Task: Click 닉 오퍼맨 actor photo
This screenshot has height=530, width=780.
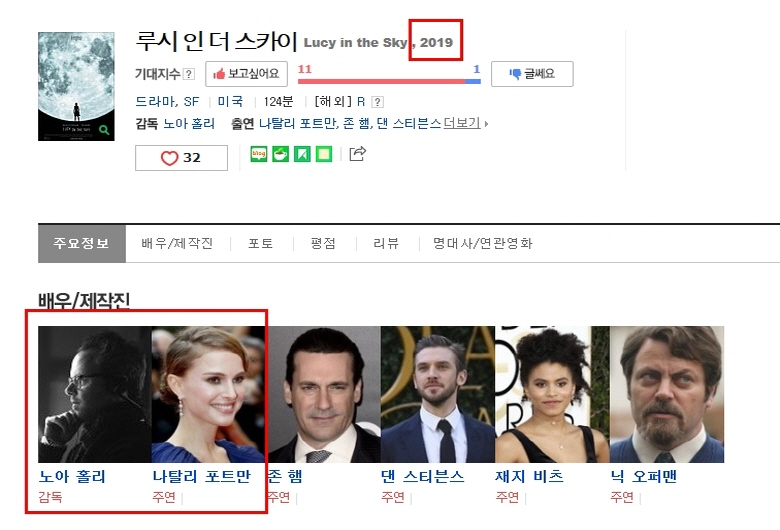Action: click(666, 394)
